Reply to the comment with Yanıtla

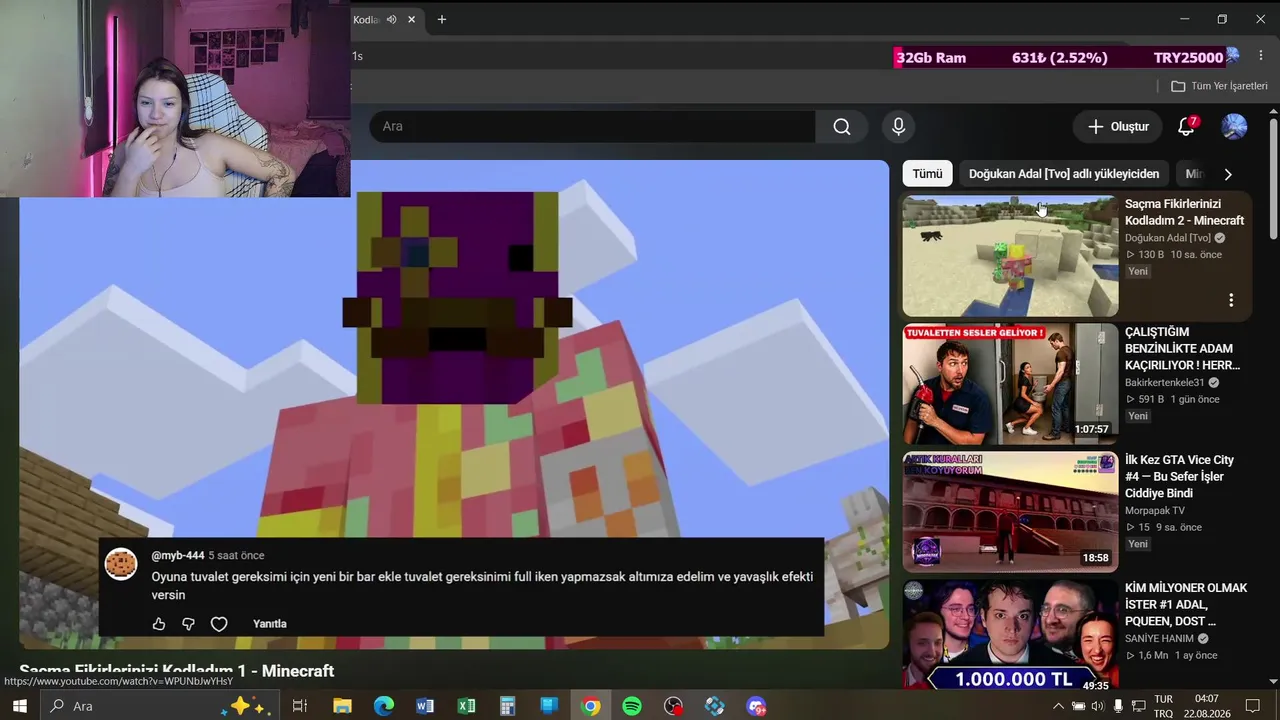pyautogui.click(x=270, y=624)
